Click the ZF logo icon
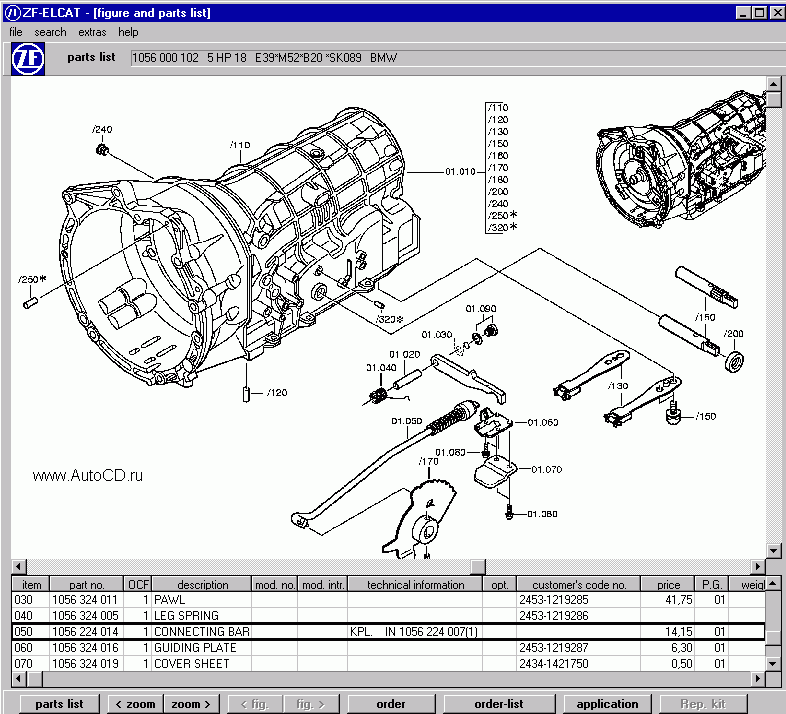 28,59
